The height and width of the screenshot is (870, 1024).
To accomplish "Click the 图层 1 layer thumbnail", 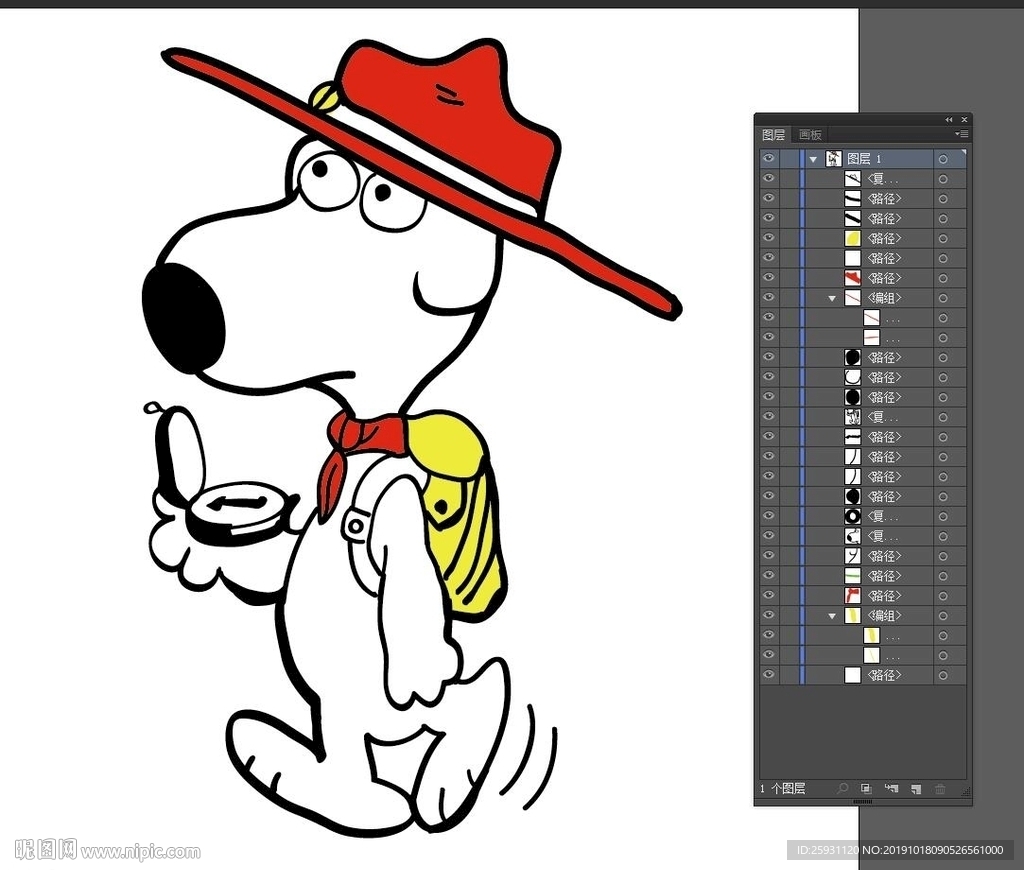I will pos(833,159).
